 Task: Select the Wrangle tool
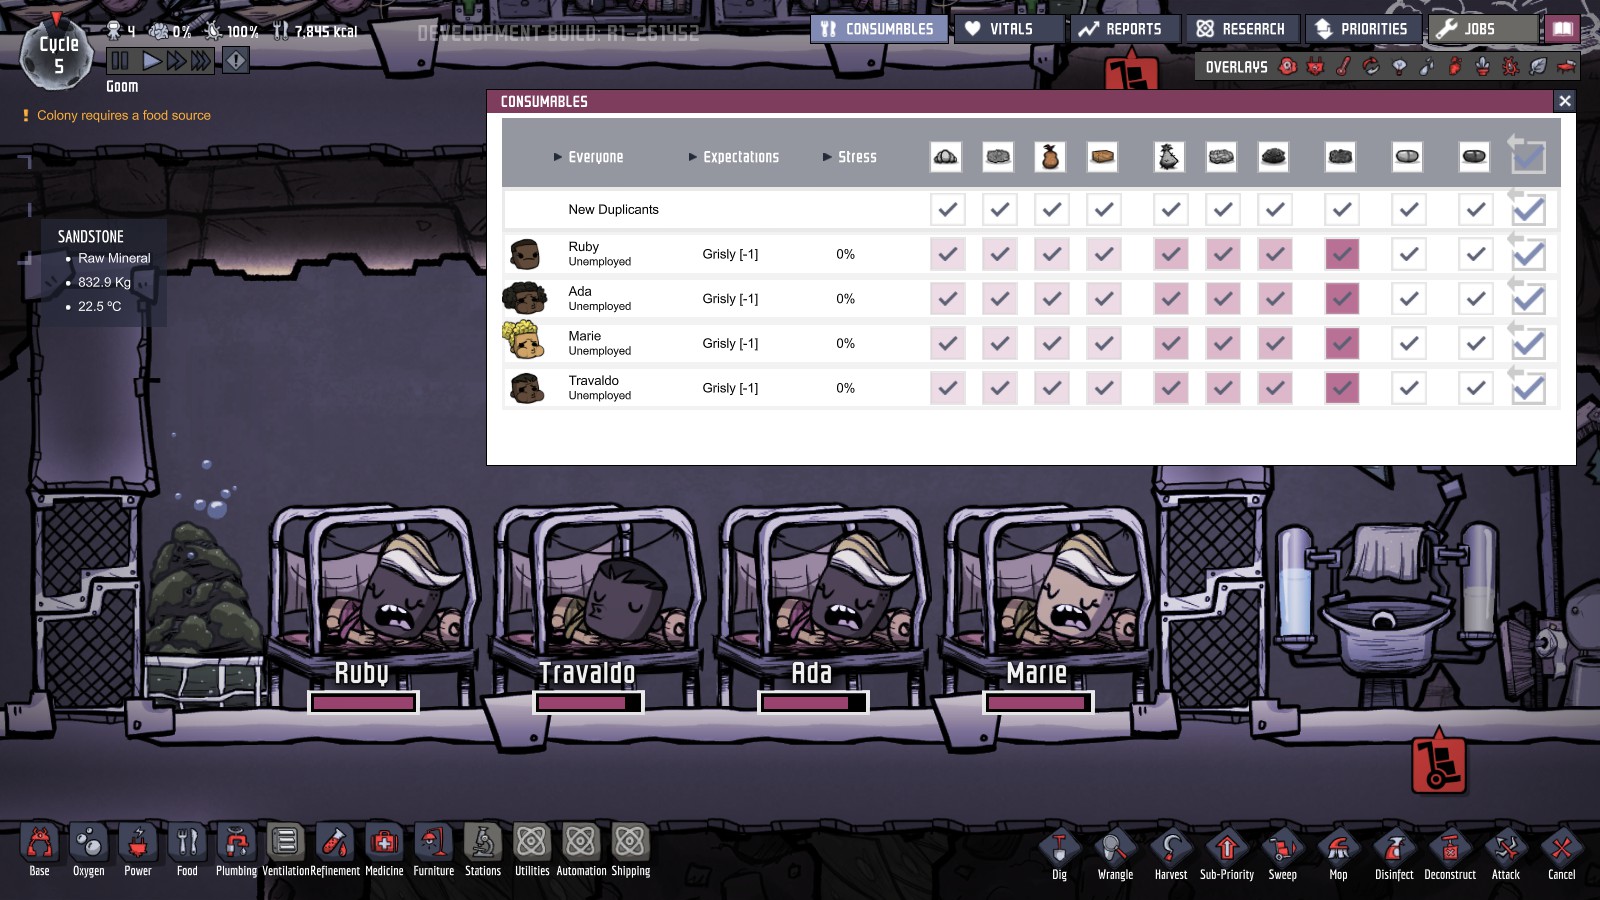pyautogui.click(x=1115, y=855)
